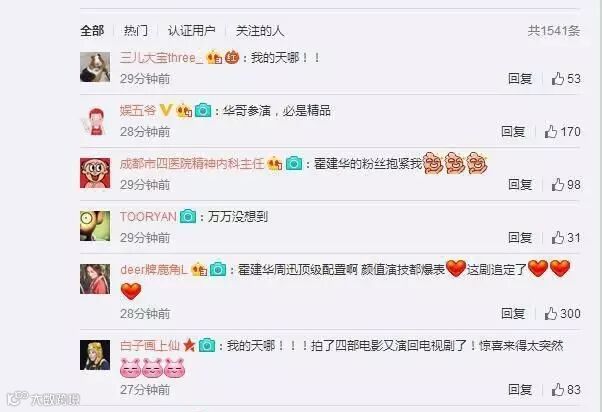Select the 认证用户 tab
Screen dimensions: 602x412
(191, 31)
